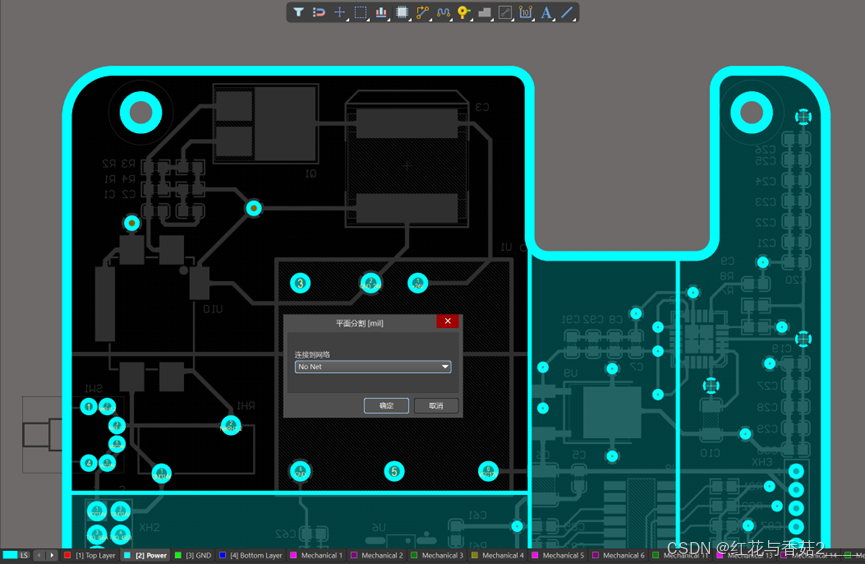The image size is (865, 564).
Task: Click the U10 designator text
Action: tap(212, 309)
